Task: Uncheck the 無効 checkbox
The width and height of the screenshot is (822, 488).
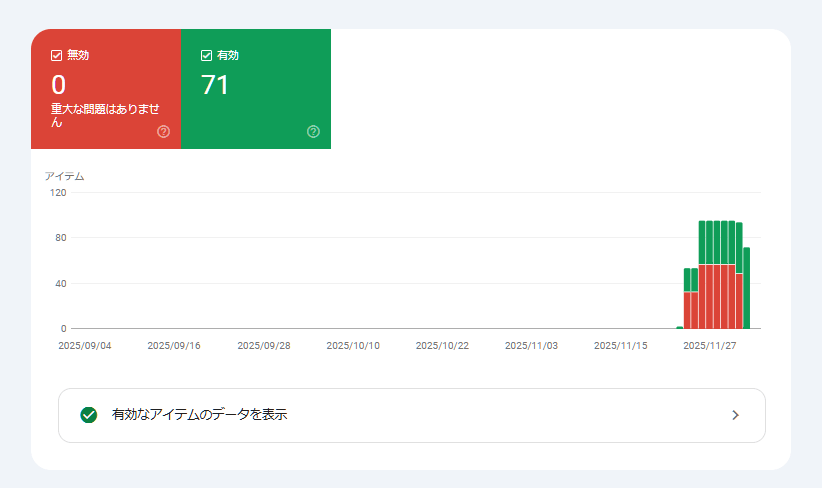Action: coord(57,56)
